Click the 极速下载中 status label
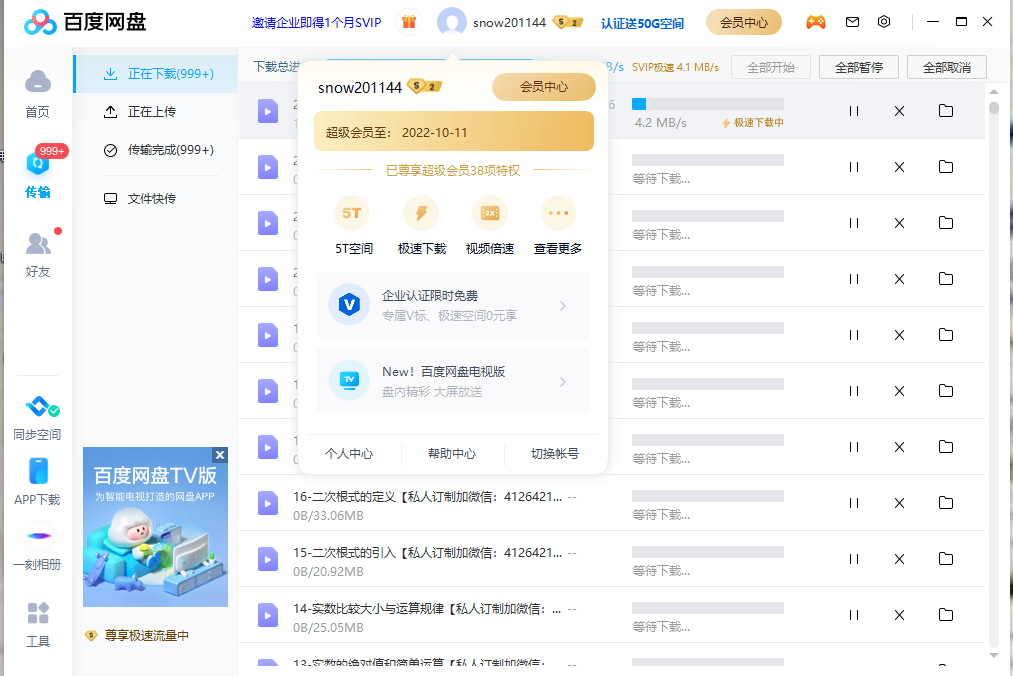The width and height of the screenshot is (1013, 676). pyautogui.click(x=752, y=123)
